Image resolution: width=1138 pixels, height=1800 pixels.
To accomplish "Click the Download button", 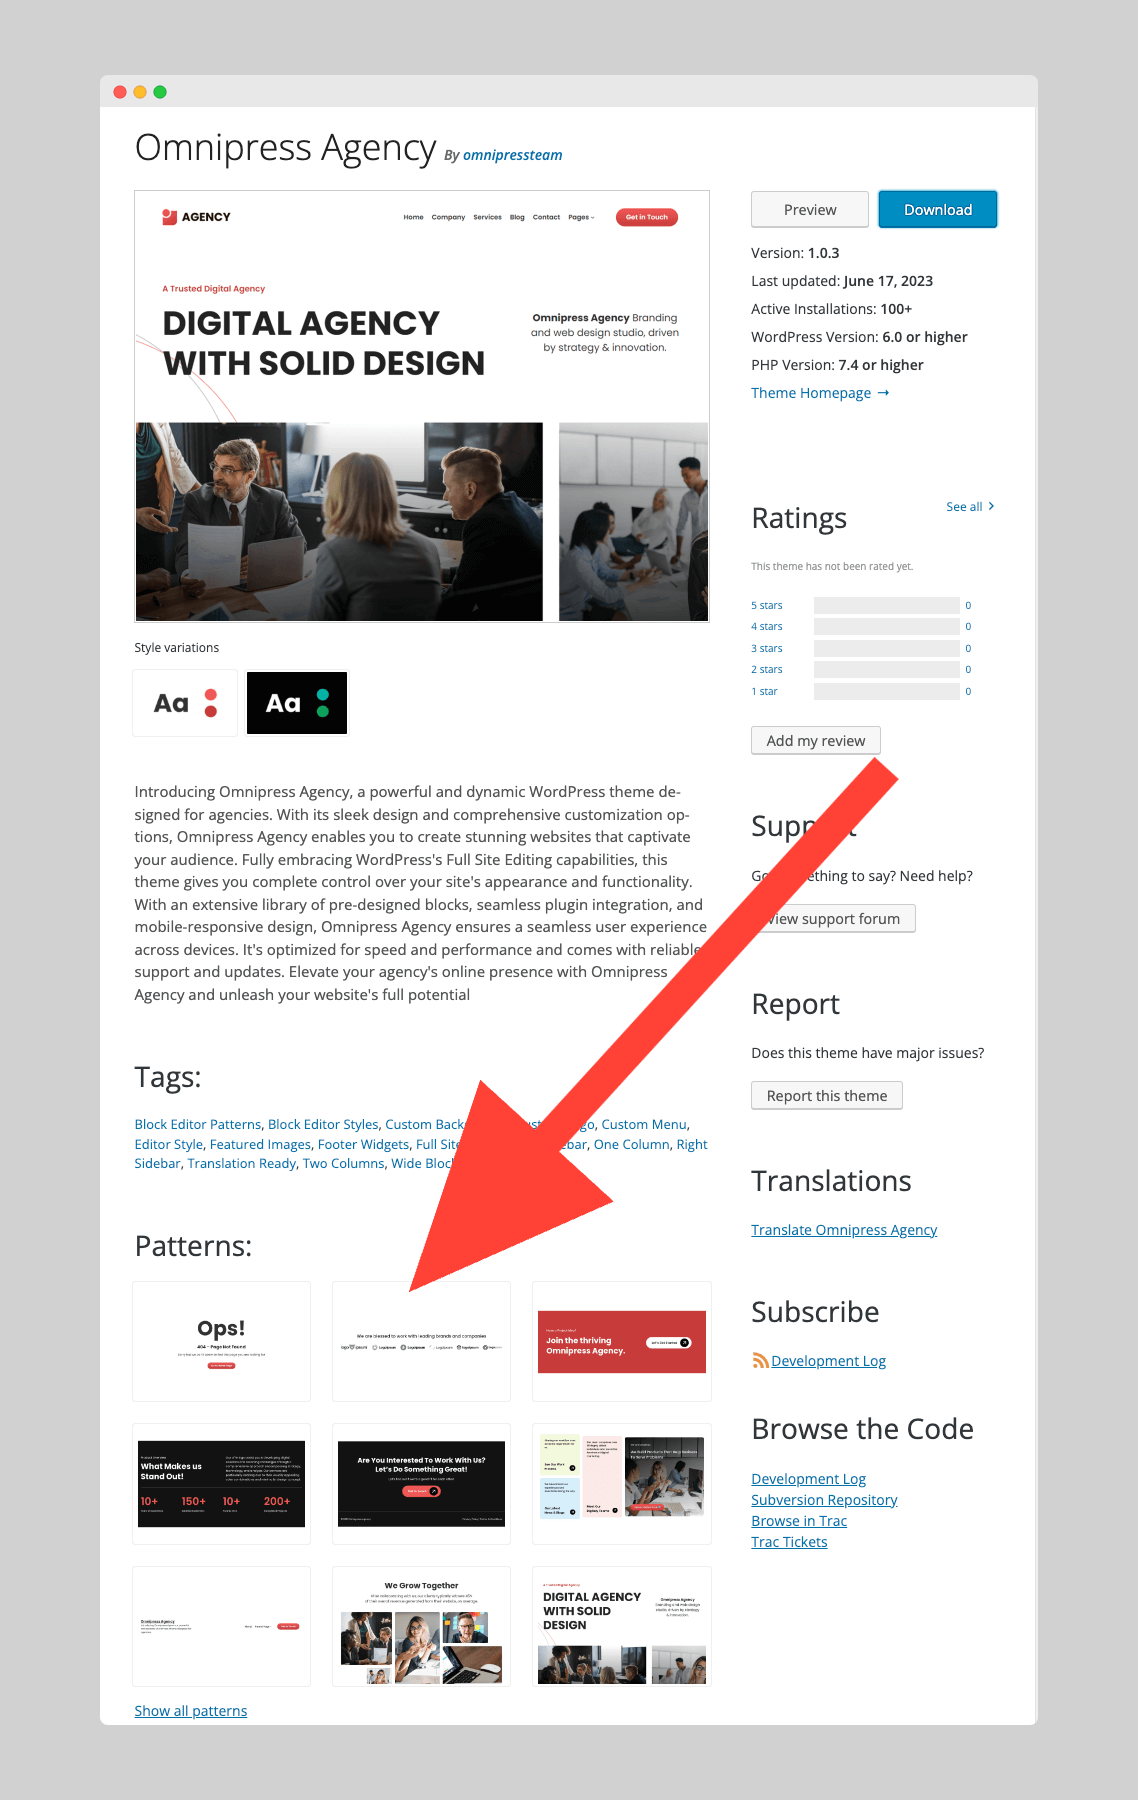I will 938,209.
